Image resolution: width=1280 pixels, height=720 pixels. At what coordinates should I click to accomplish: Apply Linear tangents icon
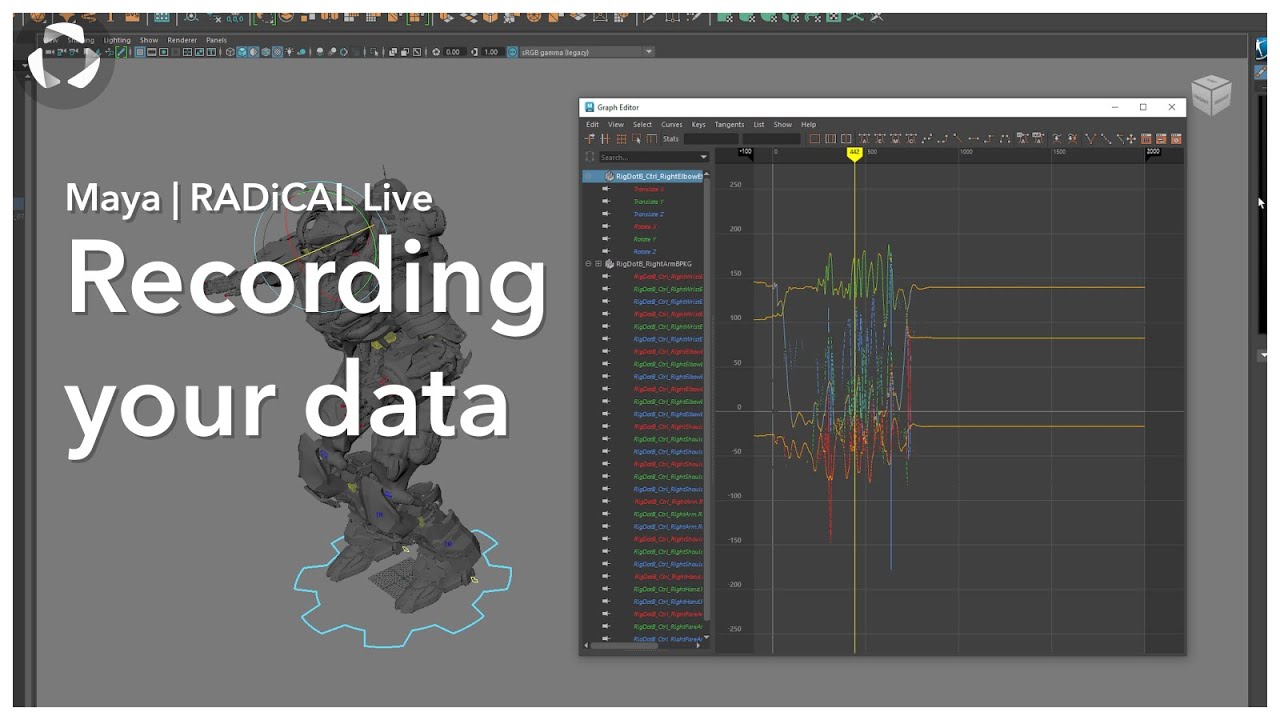coord(958,138)
